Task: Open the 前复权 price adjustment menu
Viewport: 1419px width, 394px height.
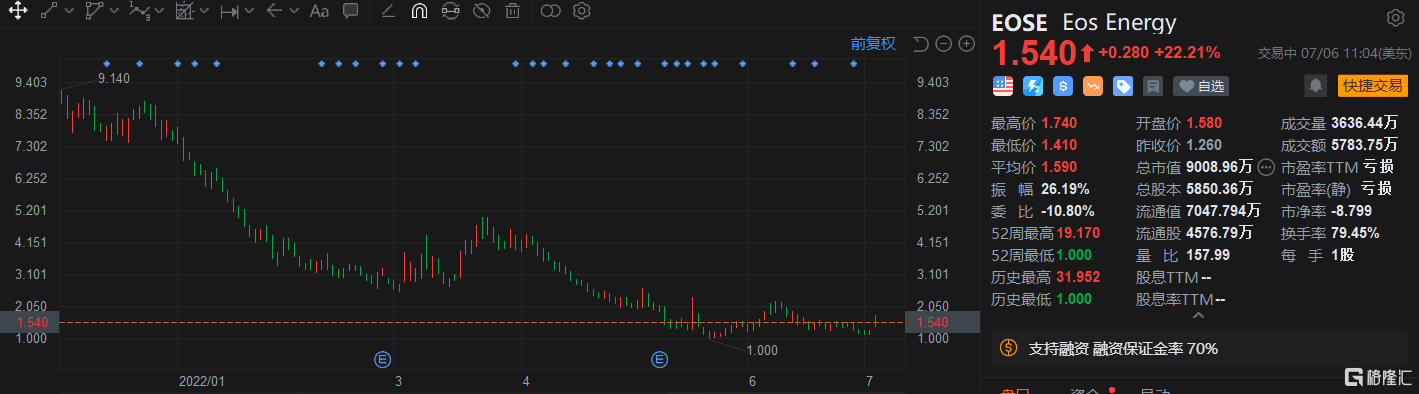Action: 873,43
